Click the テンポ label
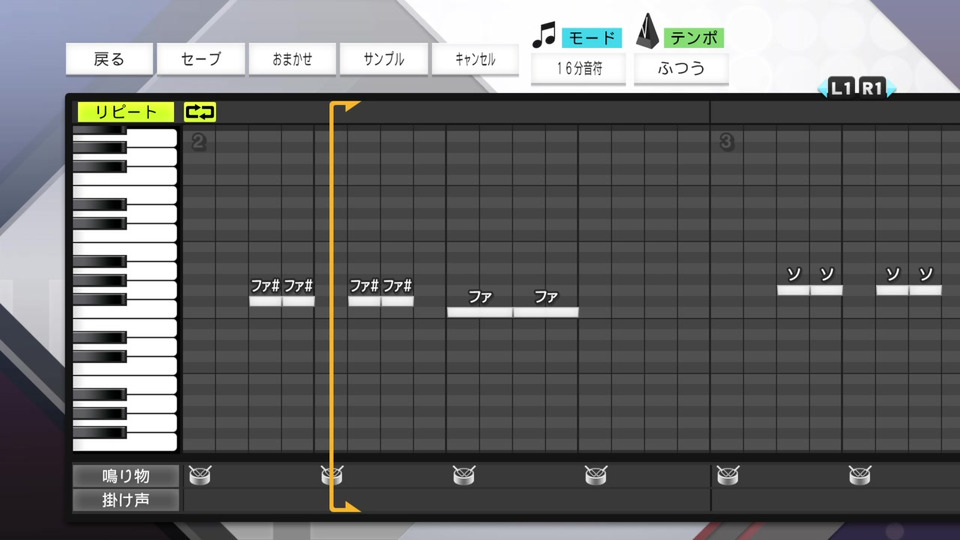 (x=694, y=38)
